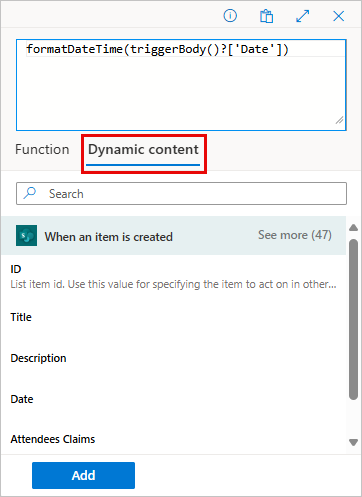This screenshot has width=362, height=497.
Task: Switch to the Function tab
Action: (42, 149)
